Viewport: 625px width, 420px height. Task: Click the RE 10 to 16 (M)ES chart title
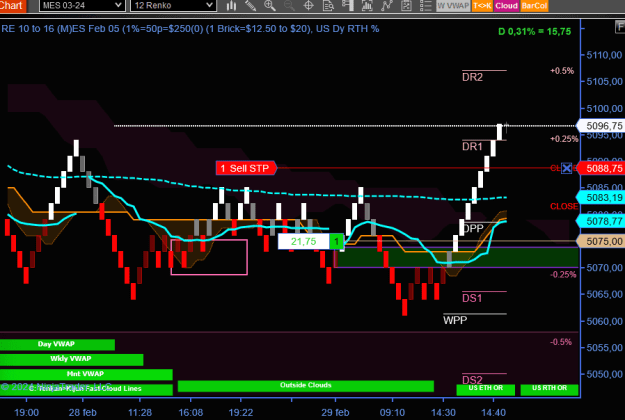[x=190, y=29]
